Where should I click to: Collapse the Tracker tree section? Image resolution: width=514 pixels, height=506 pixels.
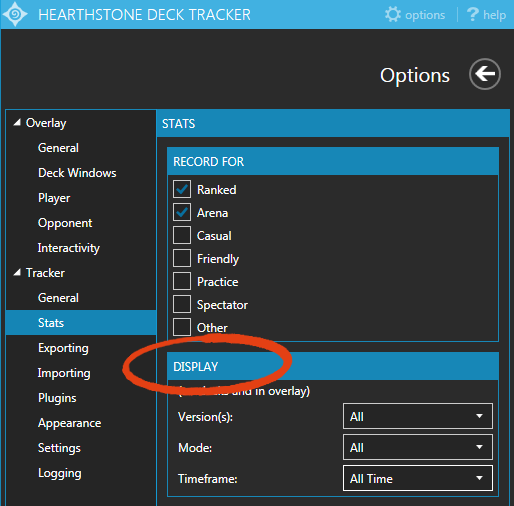click(17, 273)
